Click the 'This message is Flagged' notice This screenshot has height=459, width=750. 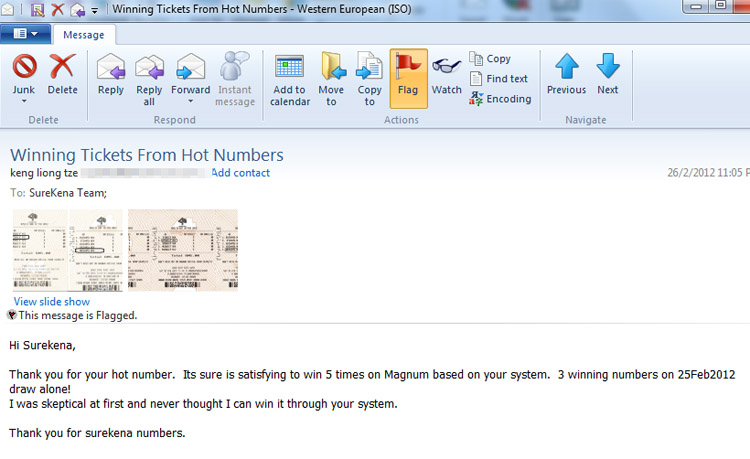click(77, 316)
